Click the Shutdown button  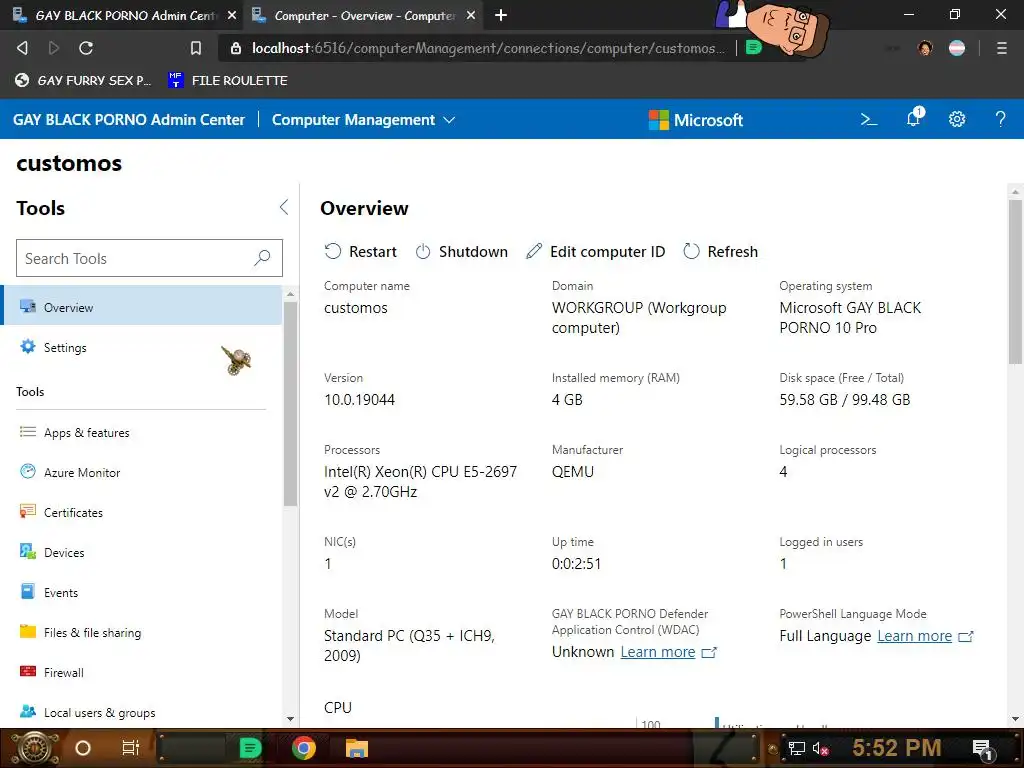(x=461, y=251)
